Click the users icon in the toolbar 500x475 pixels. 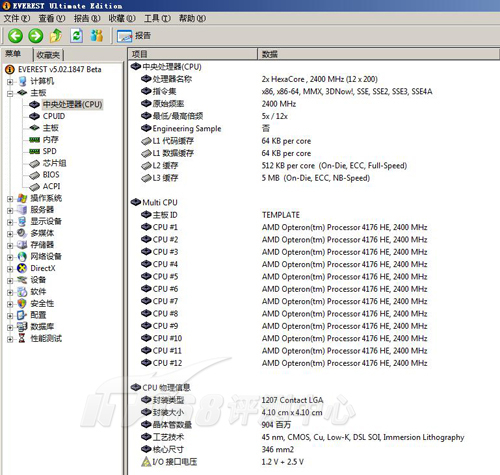click(97, 36)
